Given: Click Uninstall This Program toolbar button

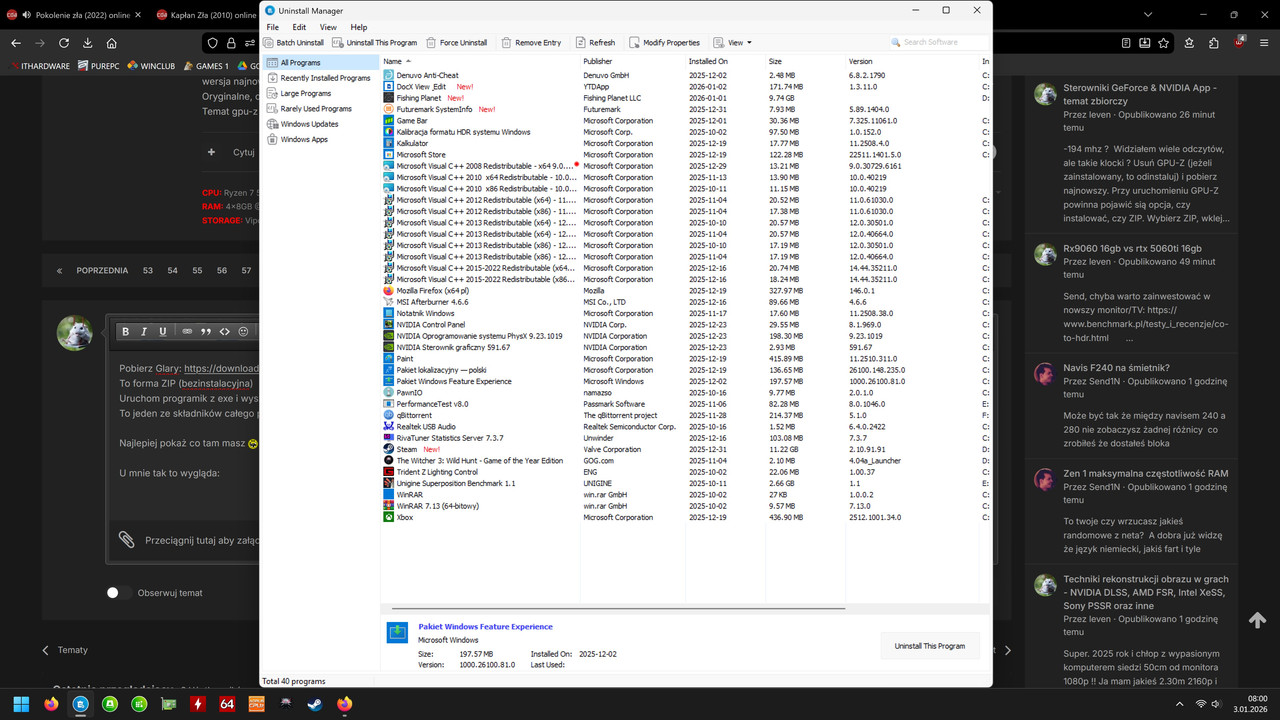Looking at the screenshot, I should (375, 43).
